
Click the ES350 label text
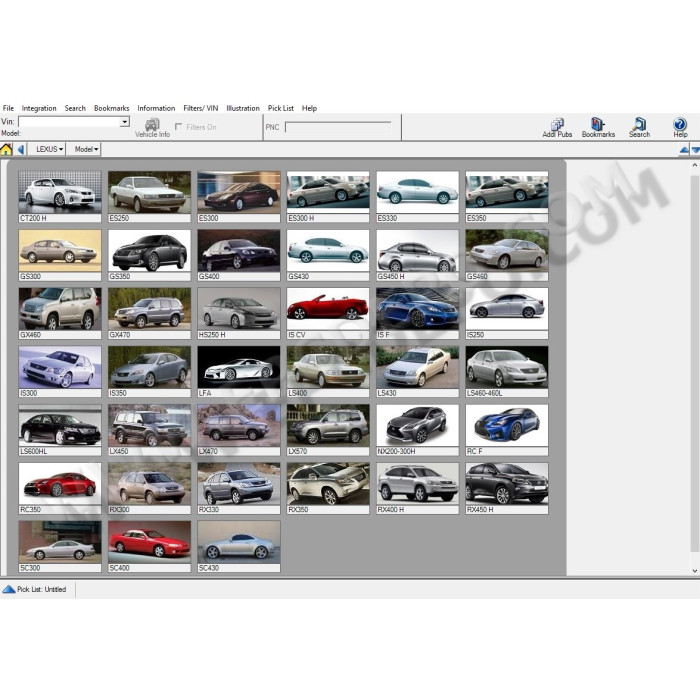point(476,218)
